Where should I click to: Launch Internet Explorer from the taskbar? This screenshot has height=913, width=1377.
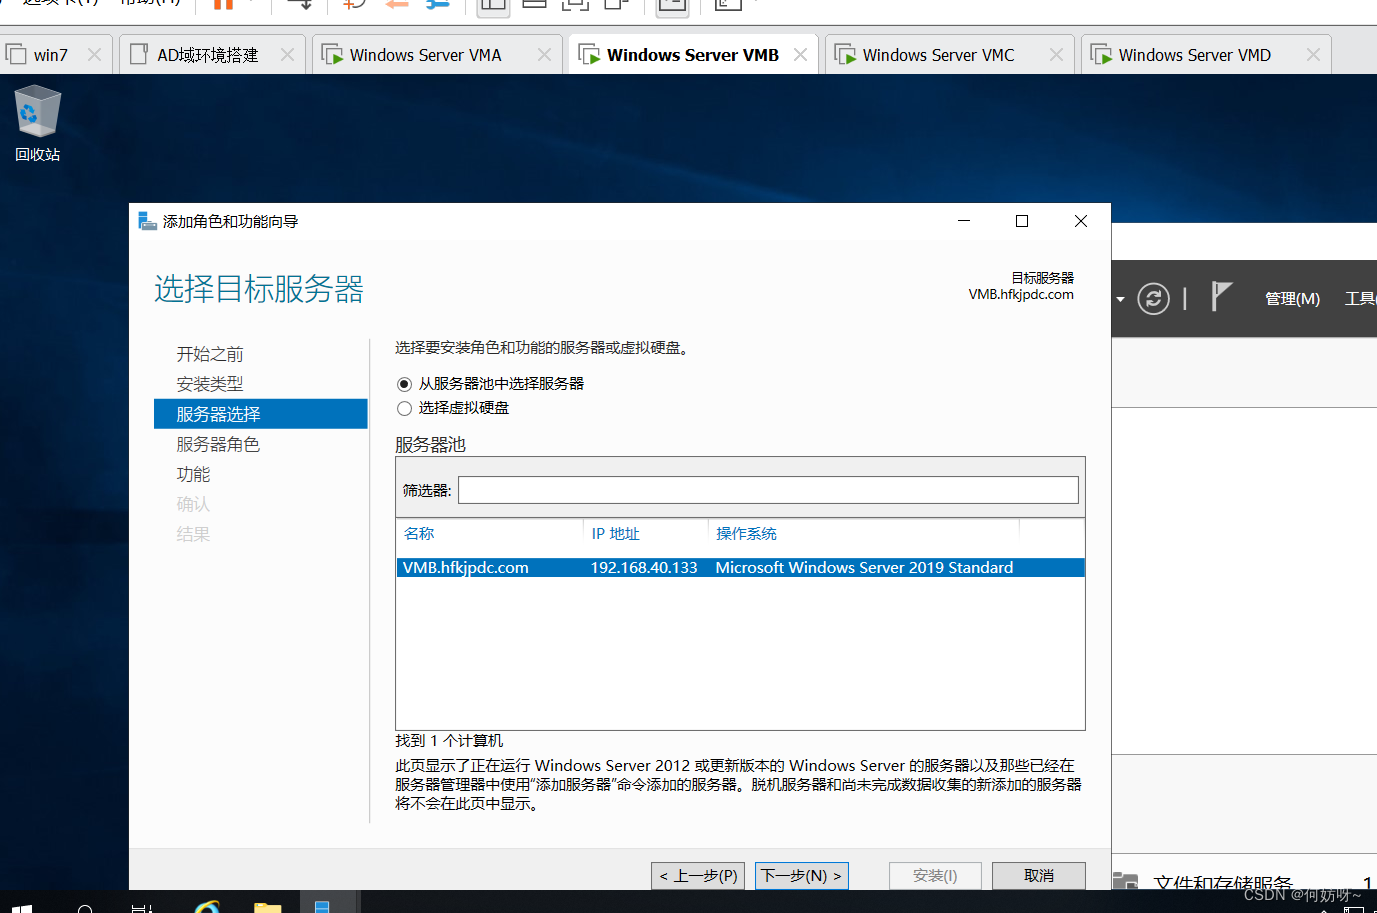tap(207, 907)
